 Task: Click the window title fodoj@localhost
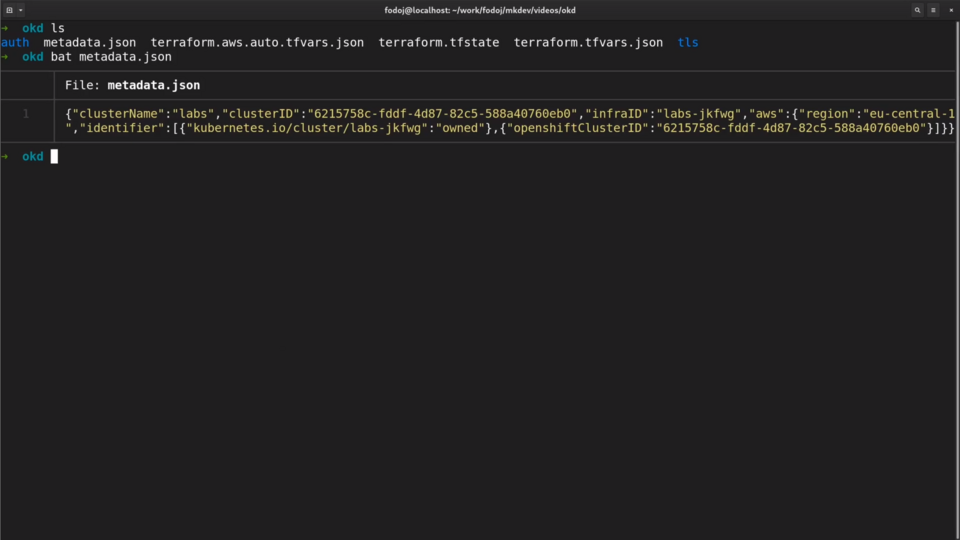479,10
